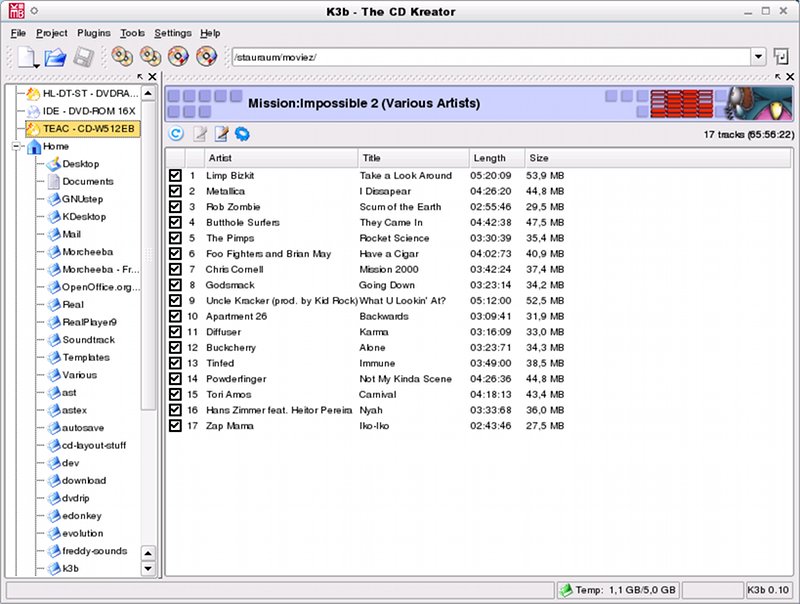Uncheck track 1 Limp Bizkit checkbox
Image resolution: width=800 pixels, height=604 pixels.
(175, 175)
